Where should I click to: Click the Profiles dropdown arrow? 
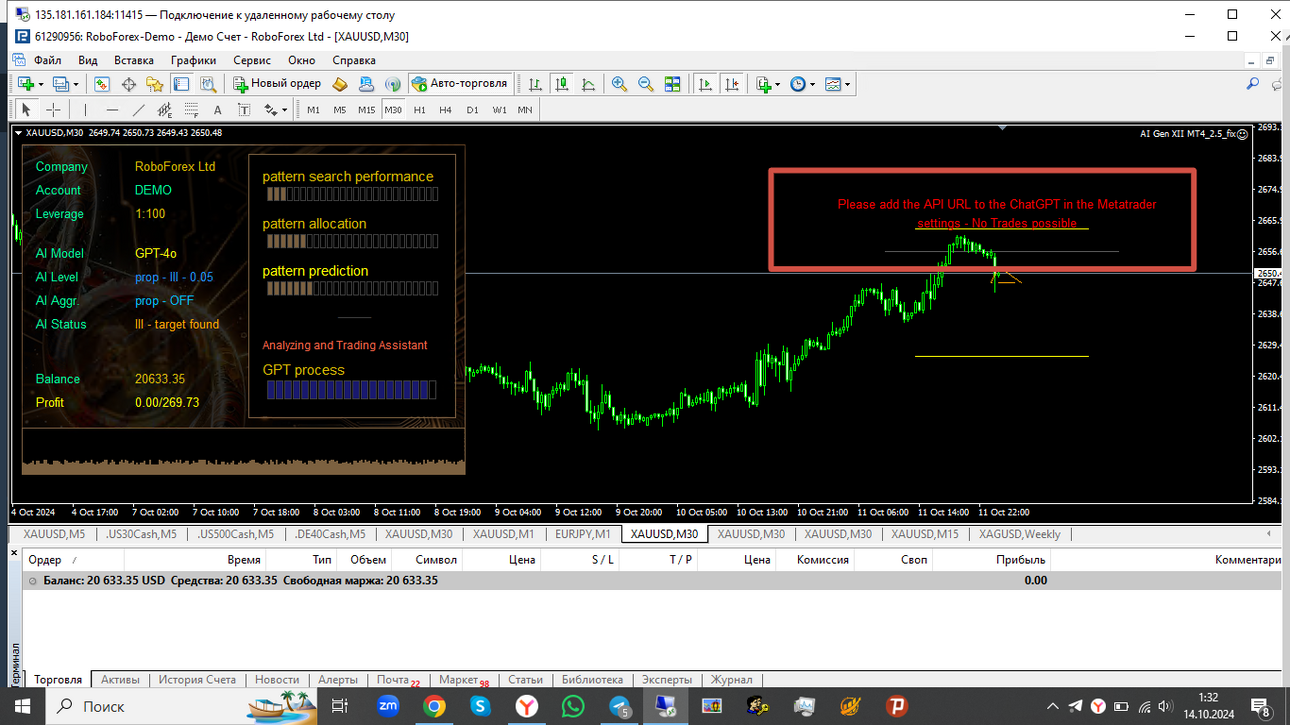tap(76, 84)
